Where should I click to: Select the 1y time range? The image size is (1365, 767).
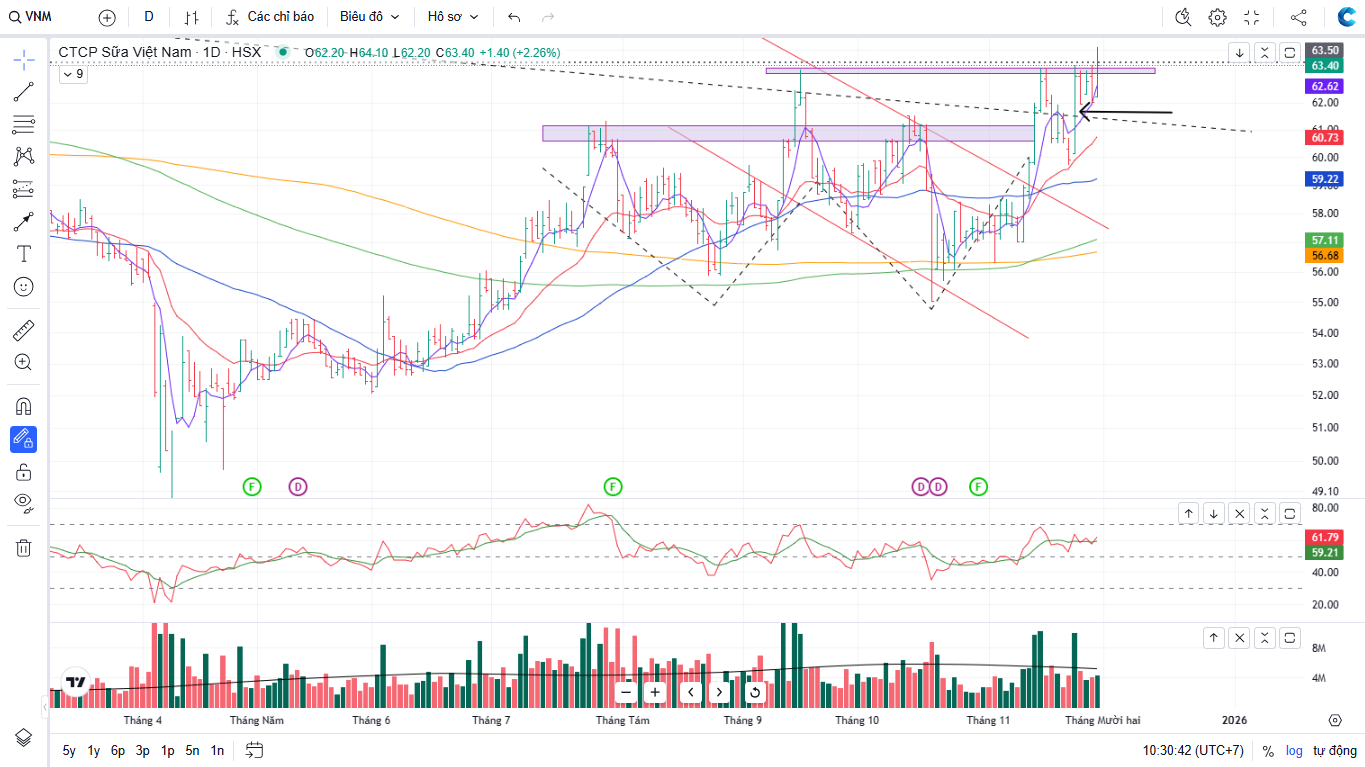coord(93,750)
